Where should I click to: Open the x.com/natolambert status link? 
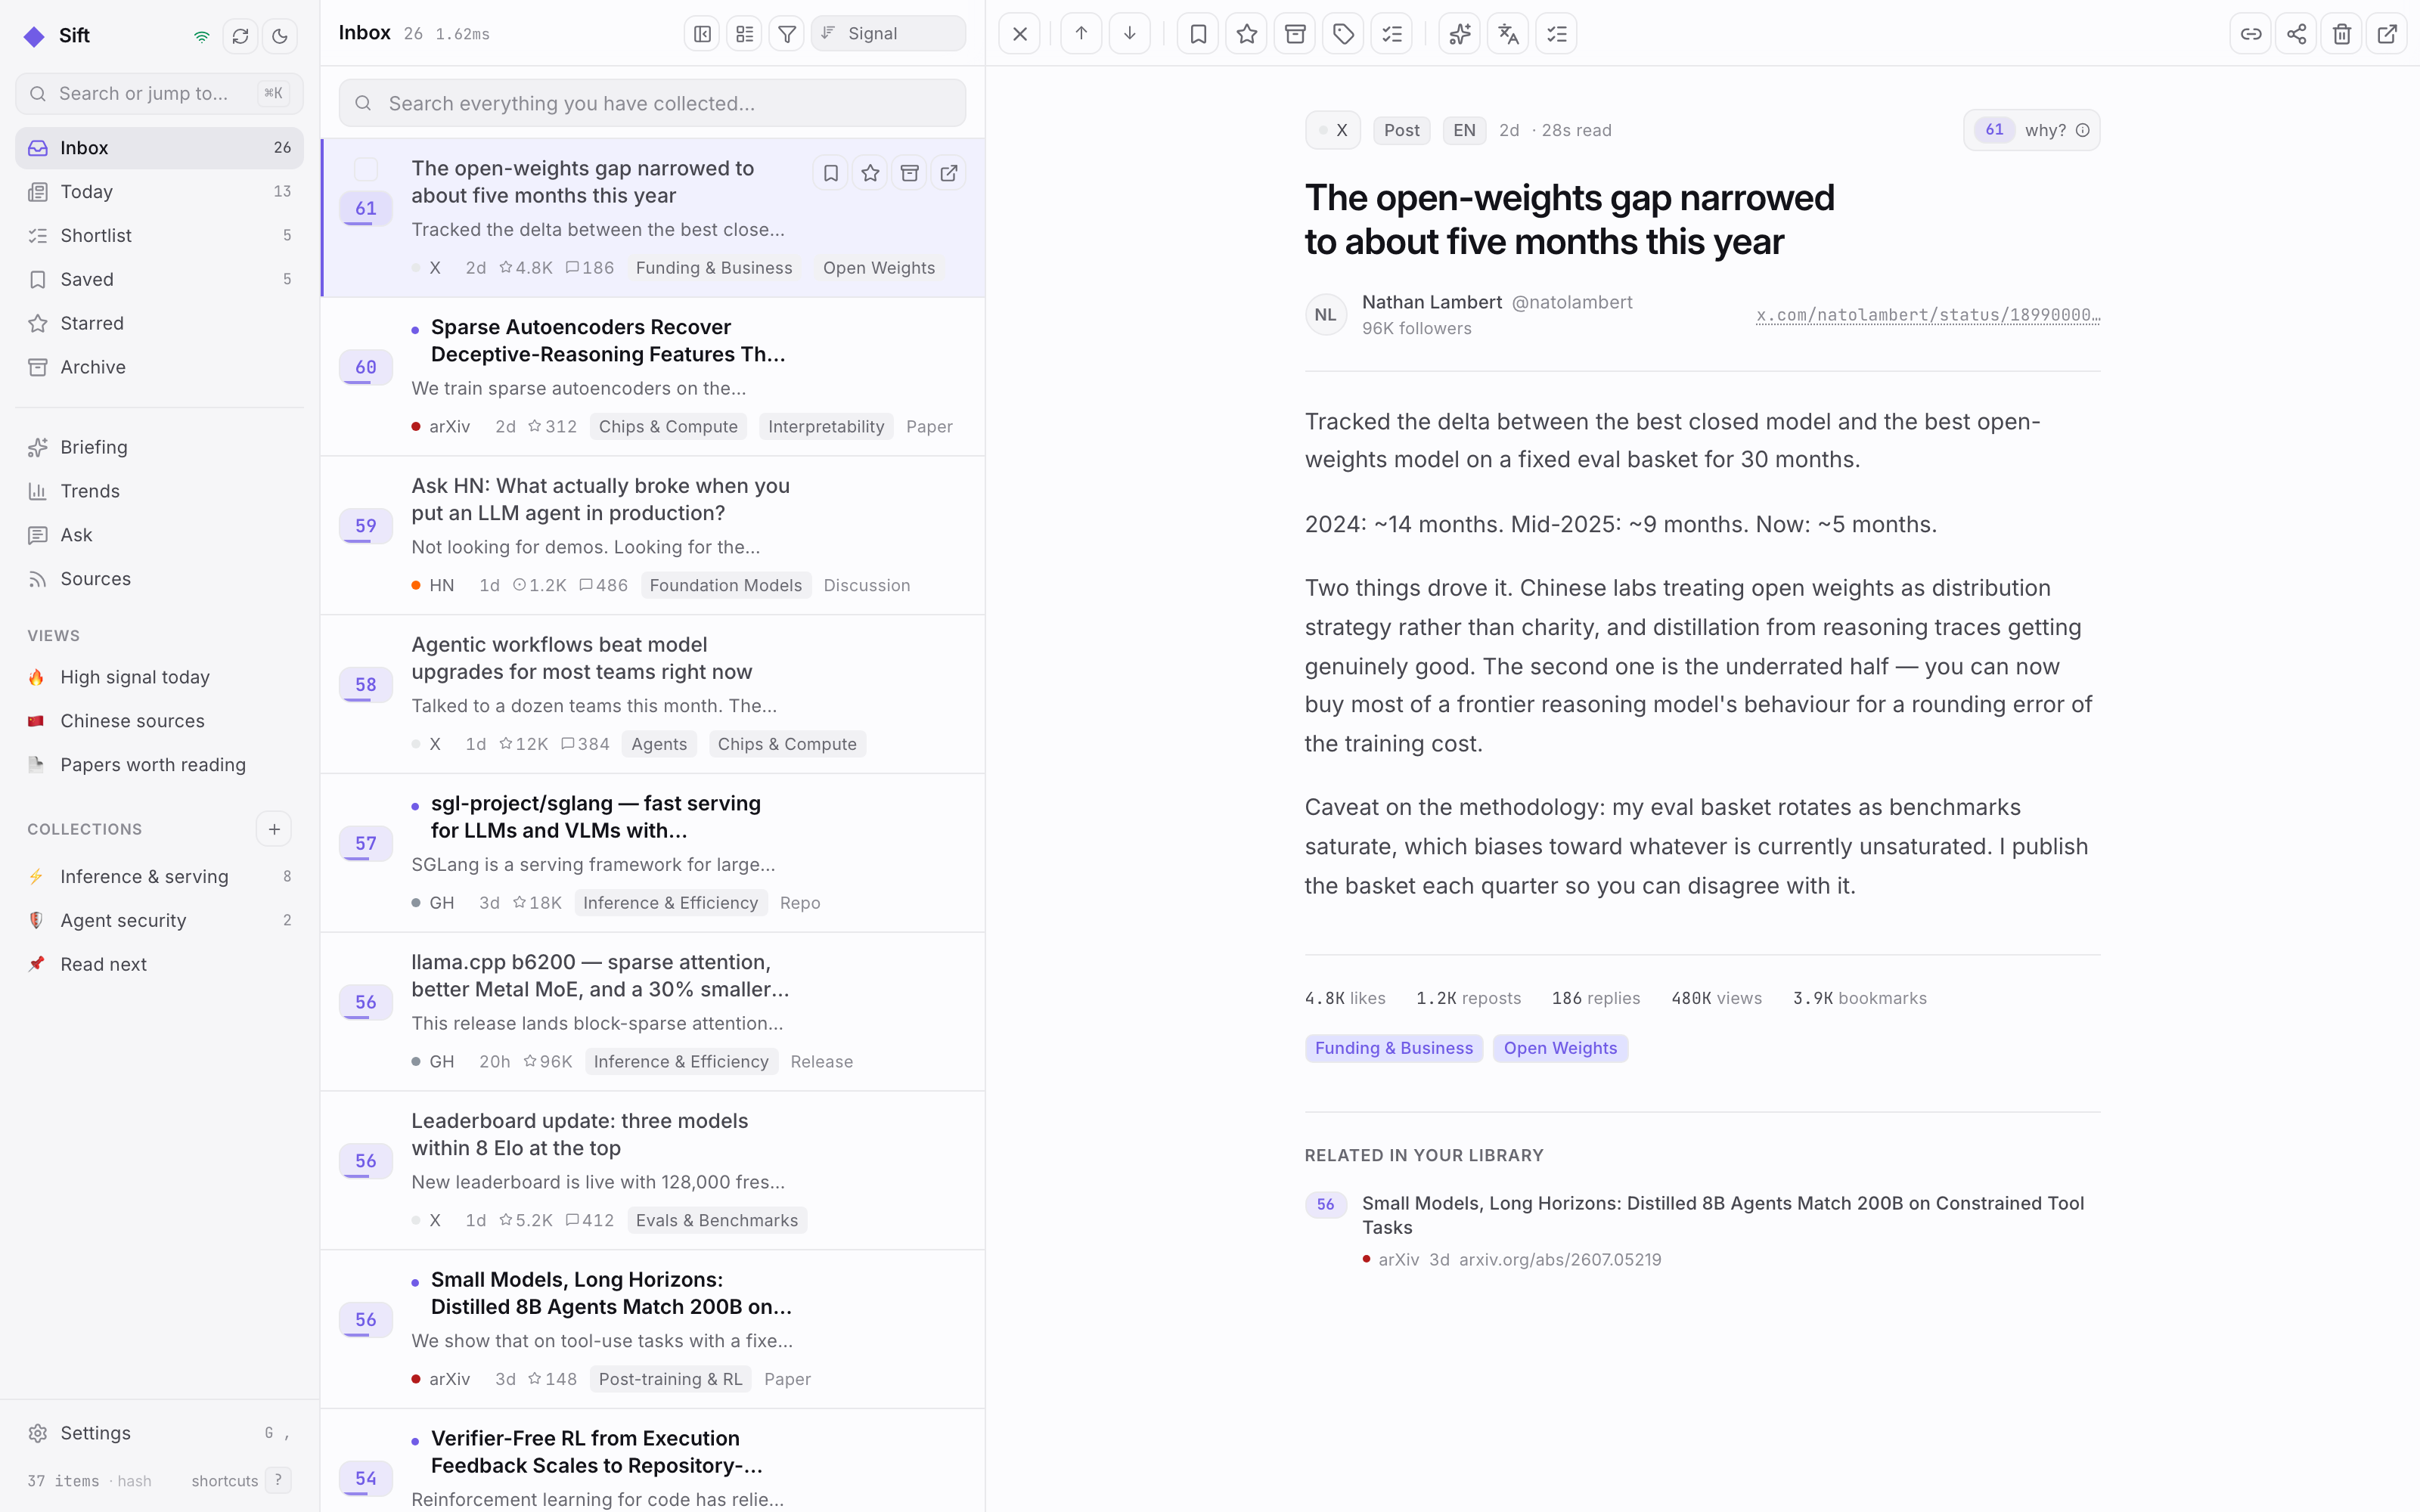1928,315
